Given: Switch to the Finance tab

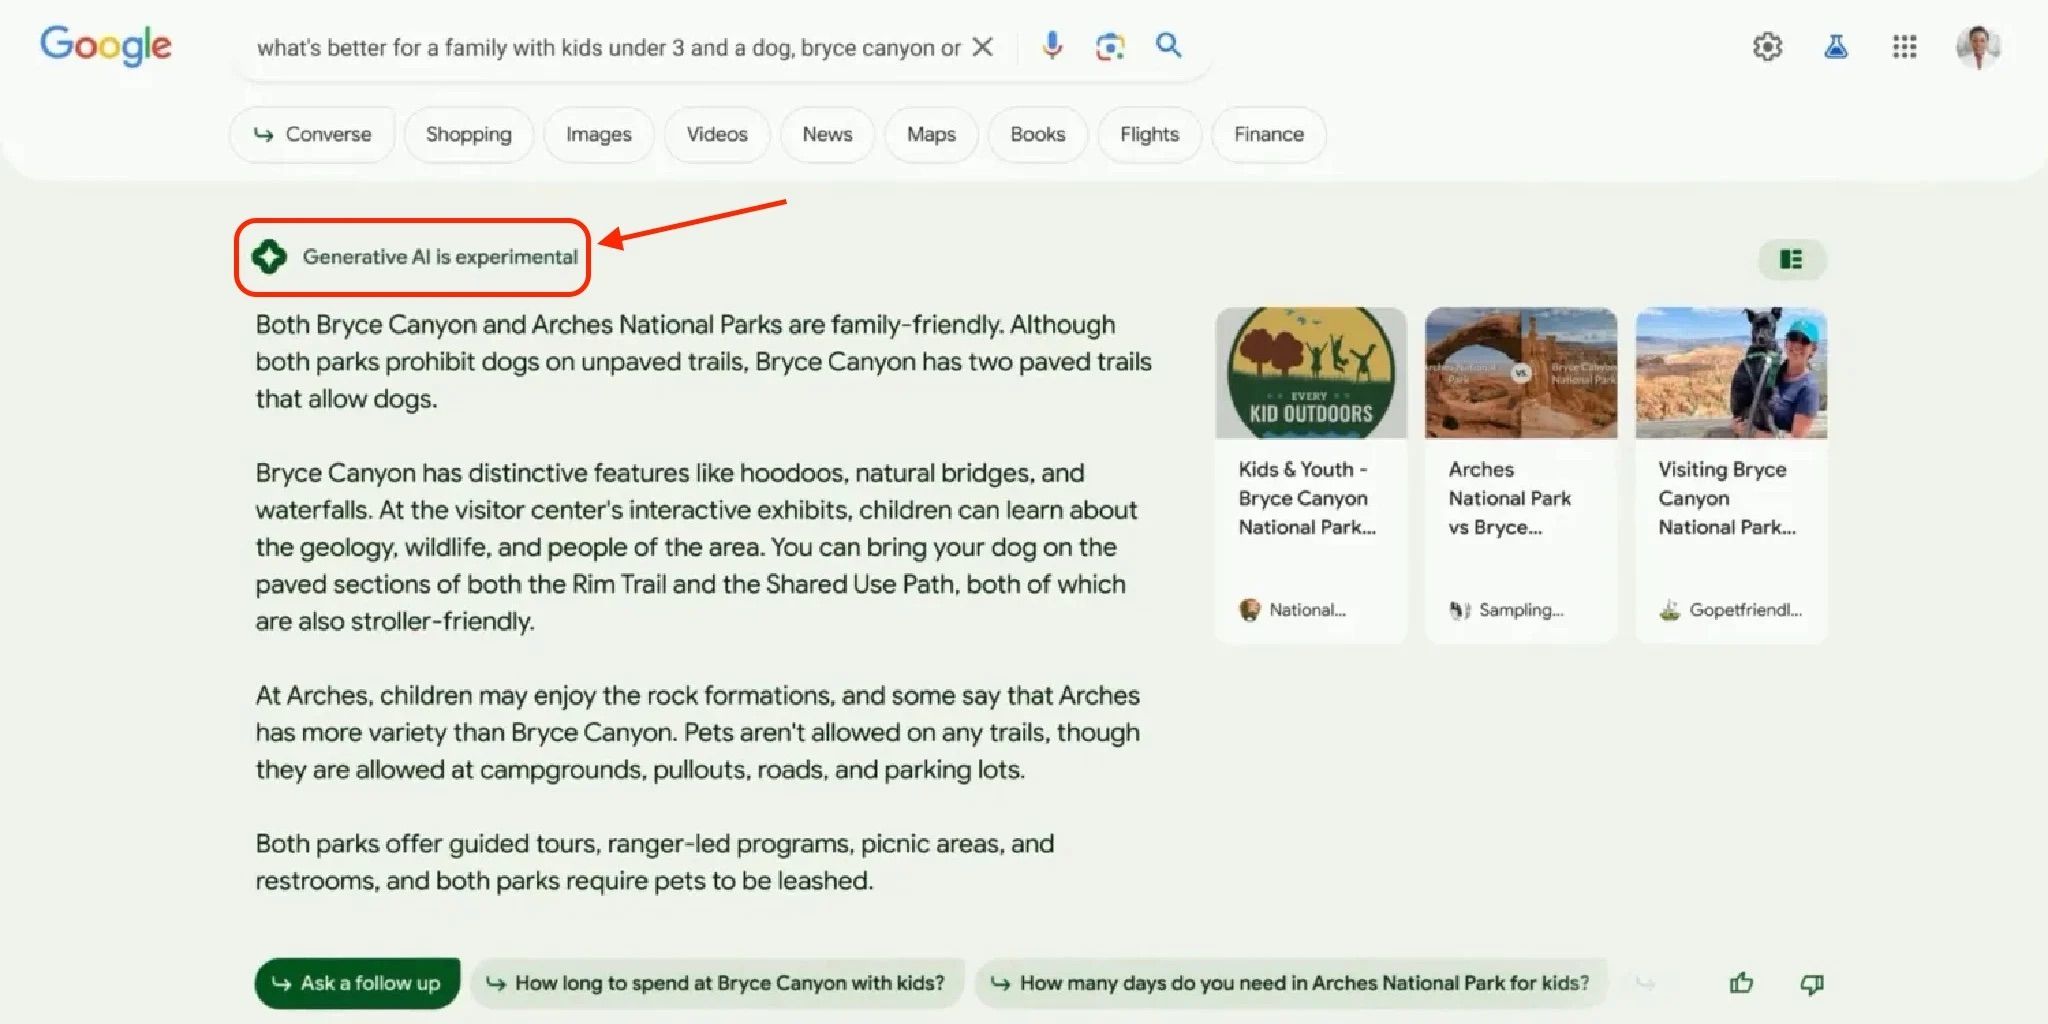Looking at the screenshot, I should (x=1268, y=134).
